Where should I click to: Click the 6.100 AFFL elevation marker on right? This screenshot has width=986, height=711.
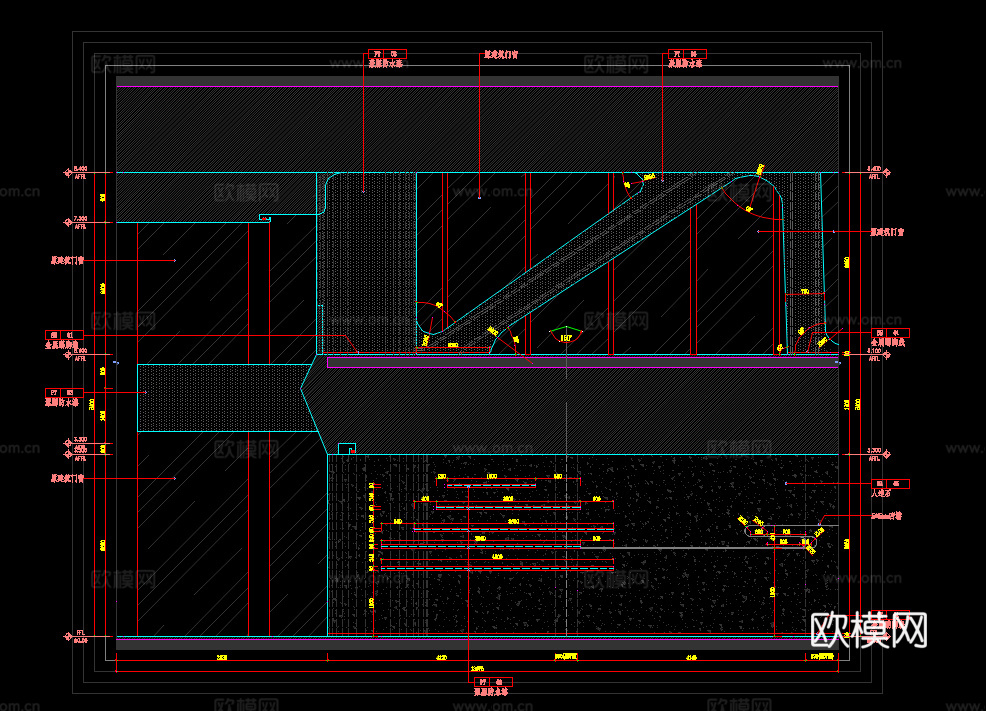click(x=878, y=355)
